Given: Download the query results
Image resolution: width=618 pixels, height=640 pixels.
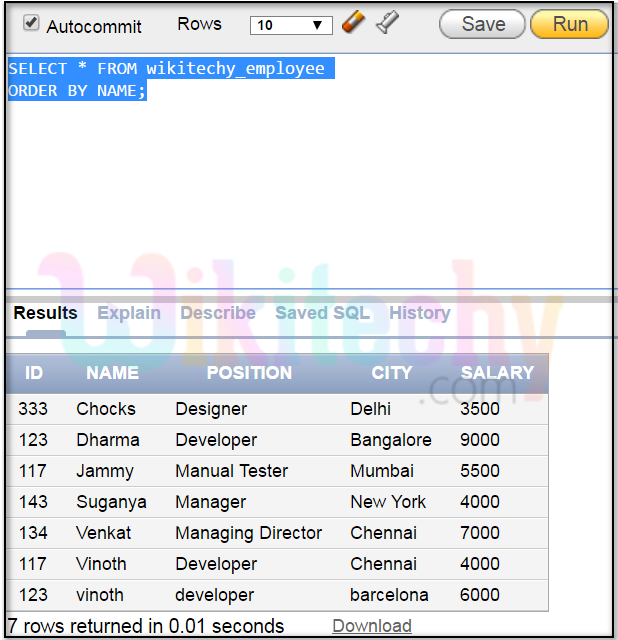Looking at the screenshot, I should [371, 626].
